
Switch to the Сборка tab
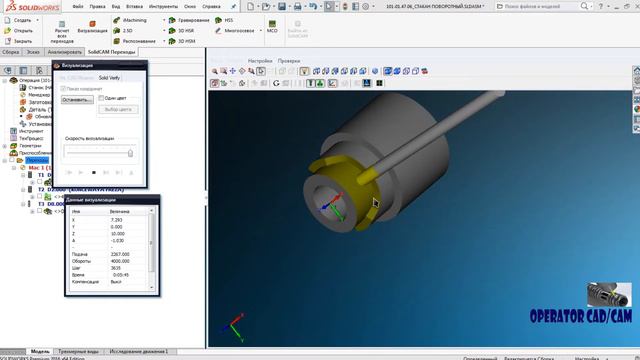coord(11,52)
